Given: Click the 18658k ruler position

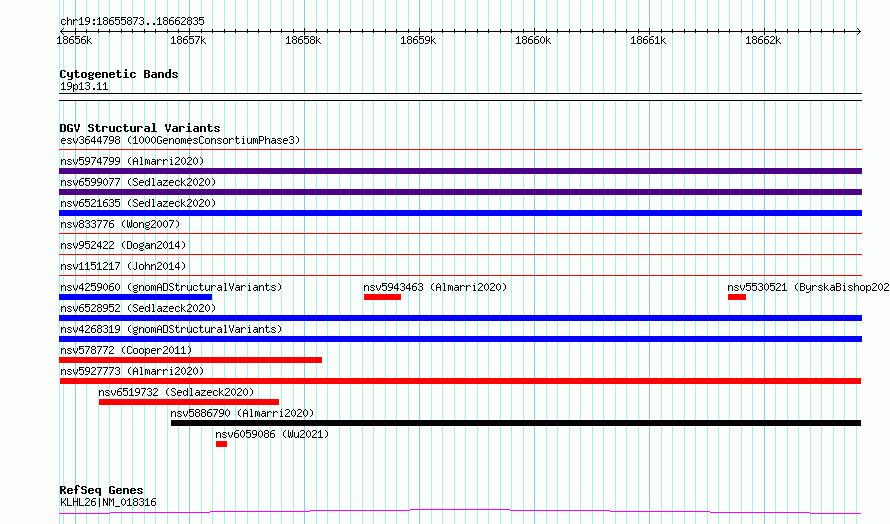Looking at the screenshot, I should point(303,40).
